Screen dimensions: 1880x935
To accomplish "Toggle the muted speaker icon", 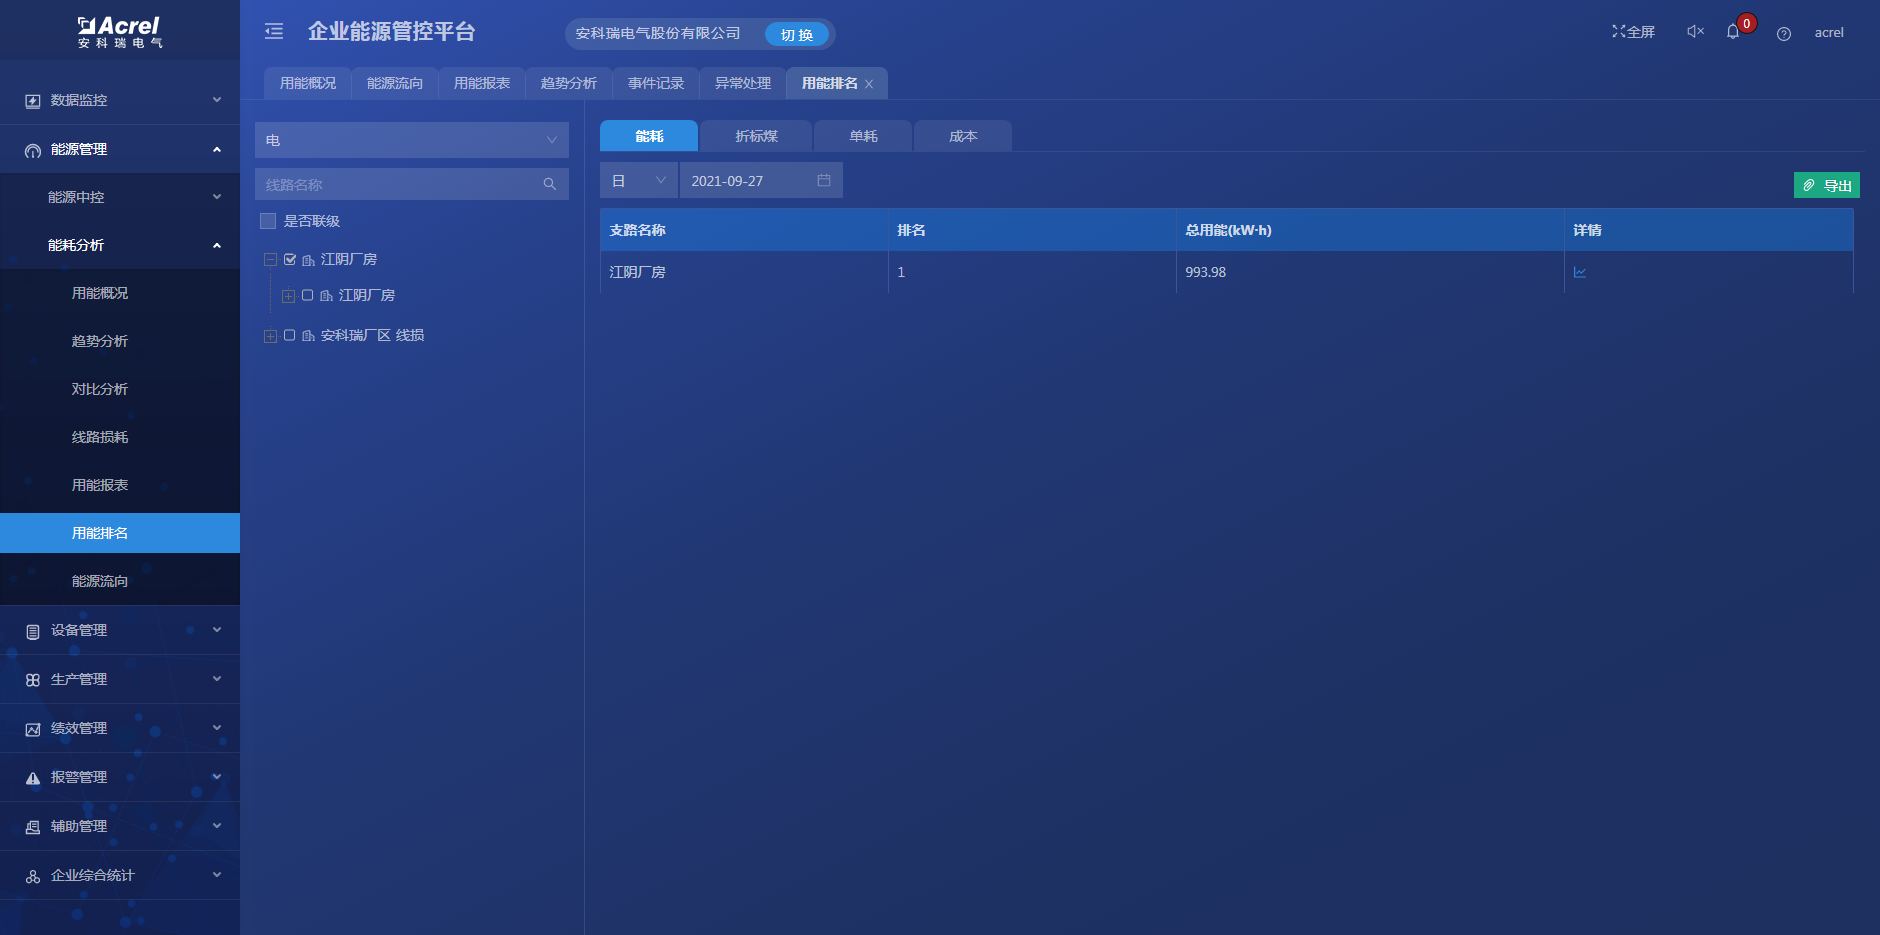I will 1695,32.
